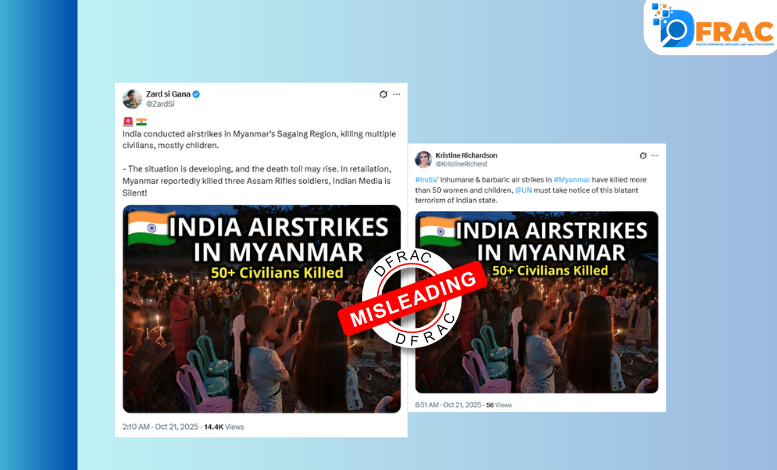The height and width of the screenshot is (470, 777).
Task: Open the #Myanmar hashtag link
Action: 572,179
